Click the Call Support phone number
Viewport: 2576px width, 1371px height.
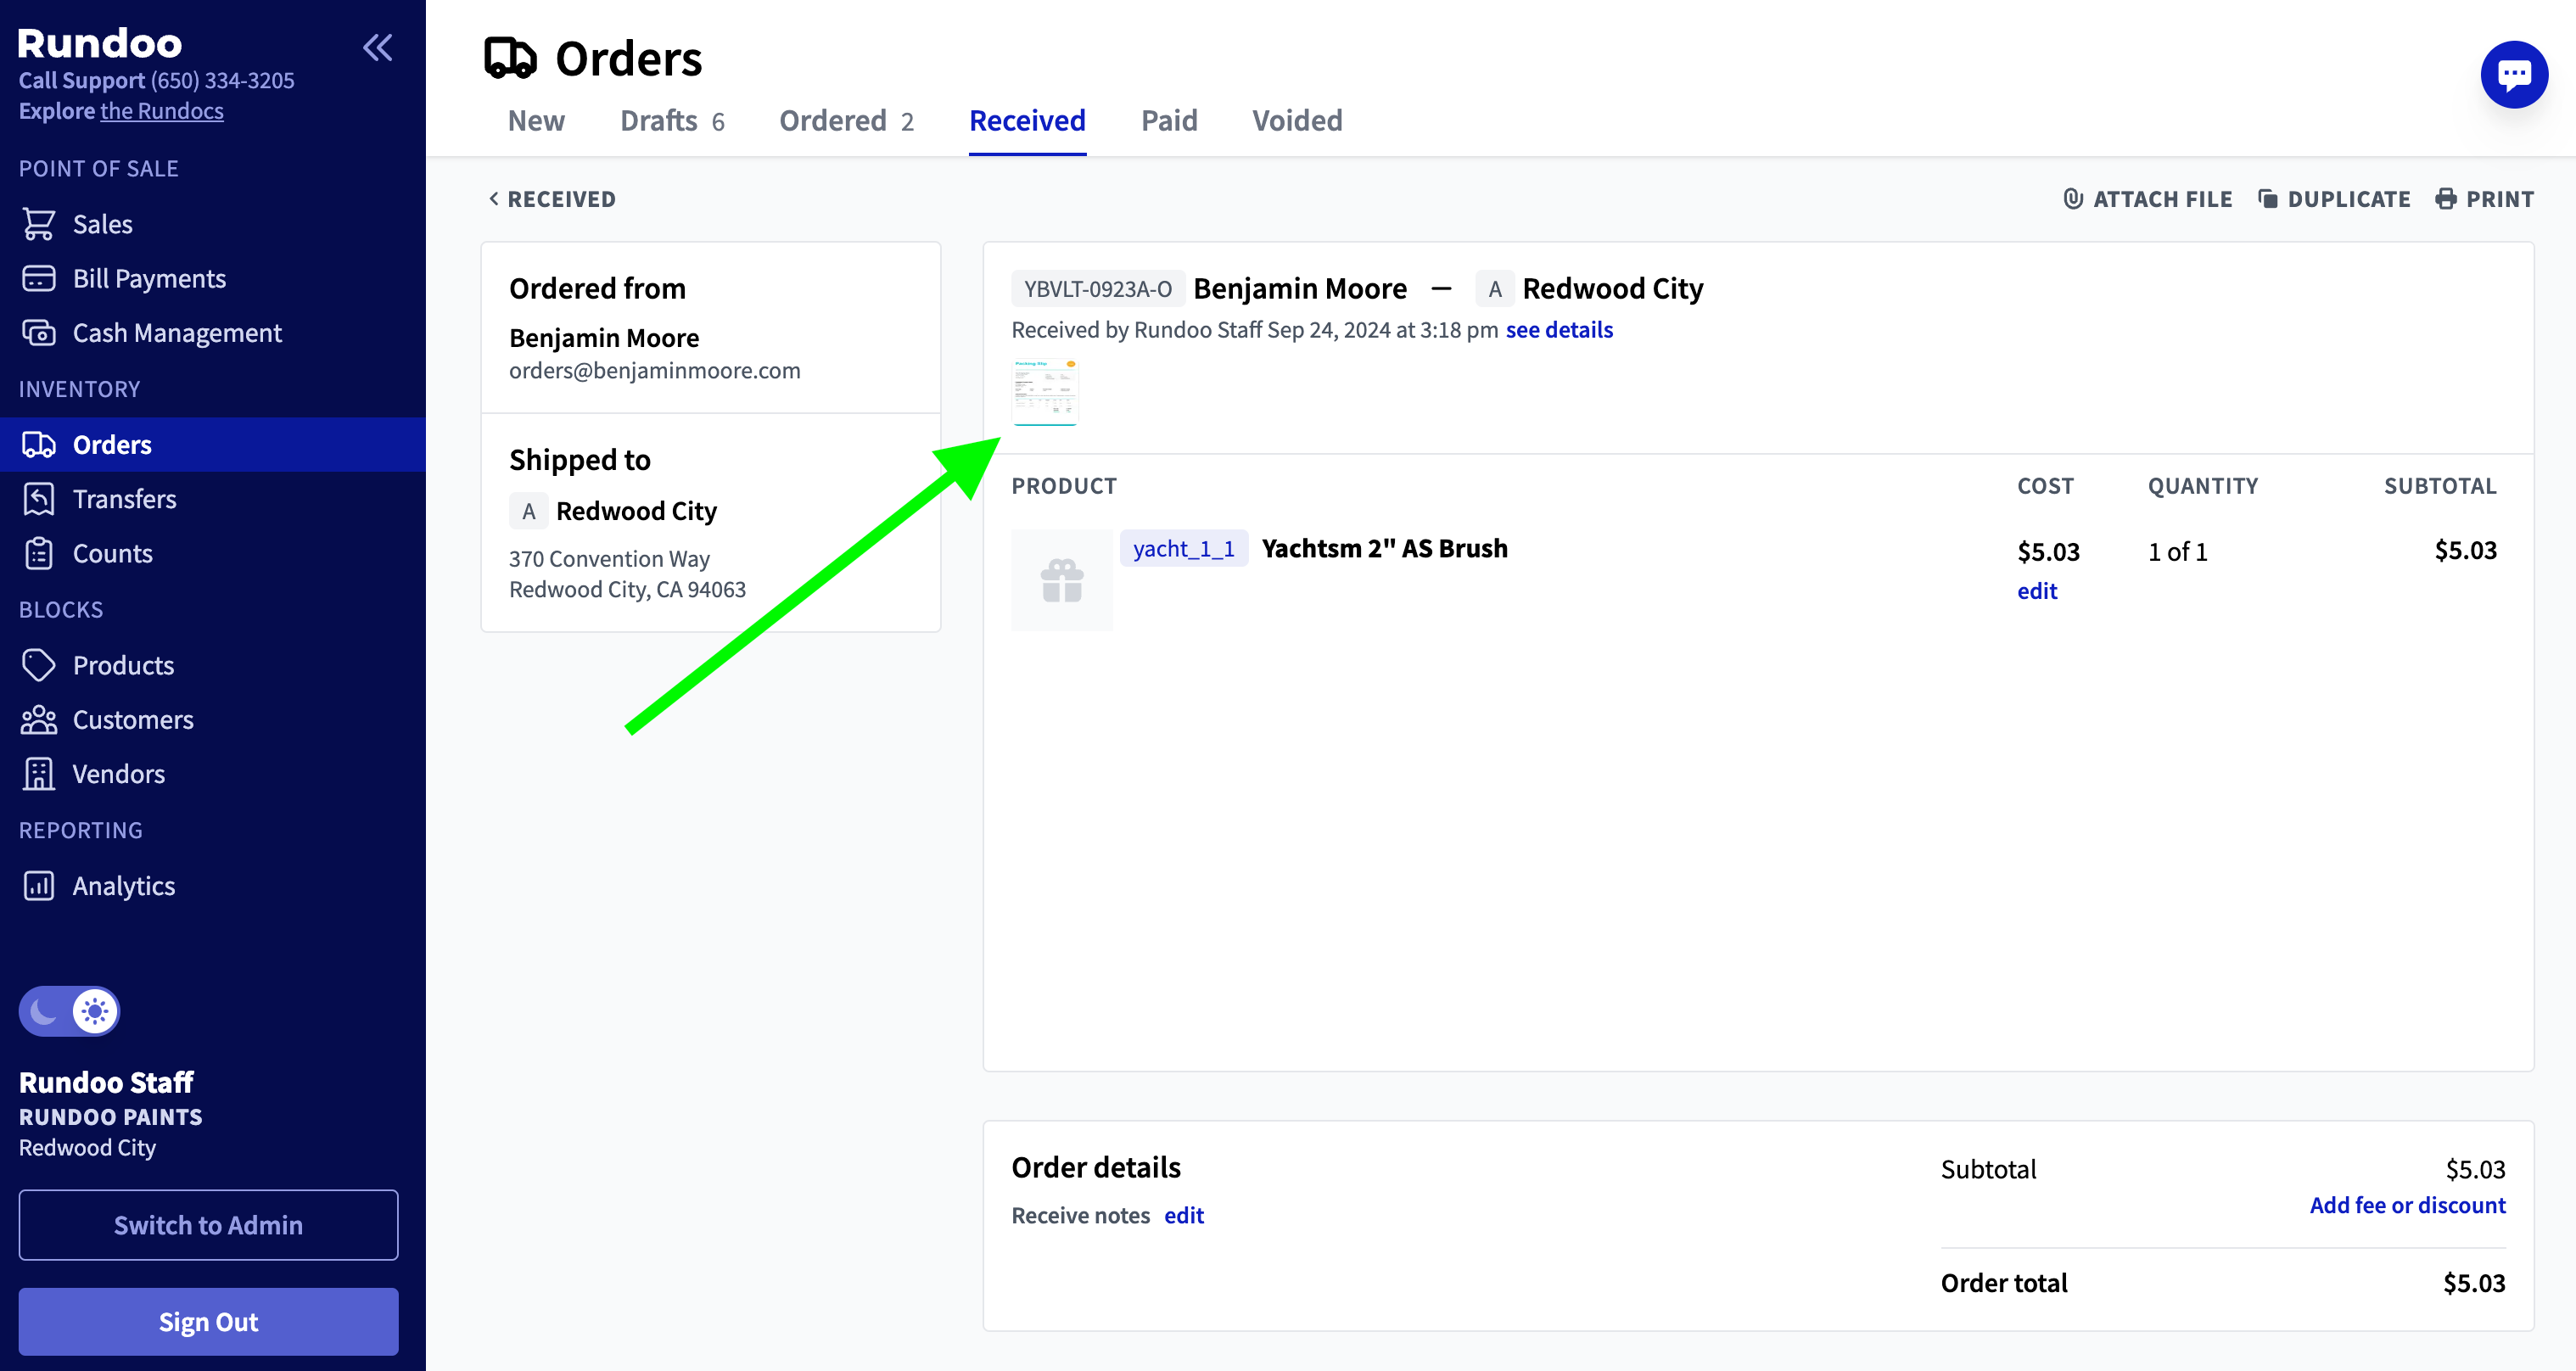click(222, 80)
